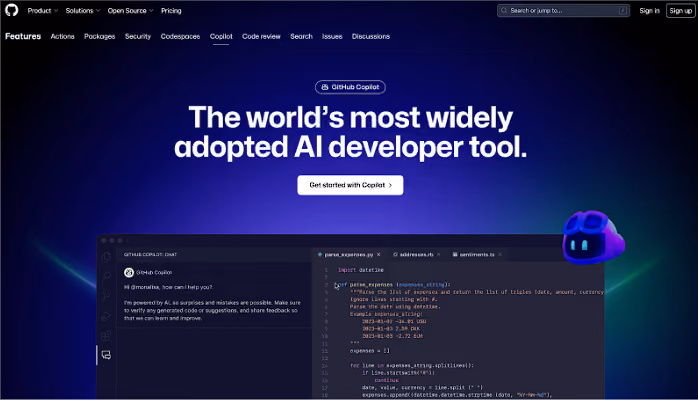The image size is (698, 400).
Task: Click the 'def parse_expenses' code line
Action: click(394, 285)
